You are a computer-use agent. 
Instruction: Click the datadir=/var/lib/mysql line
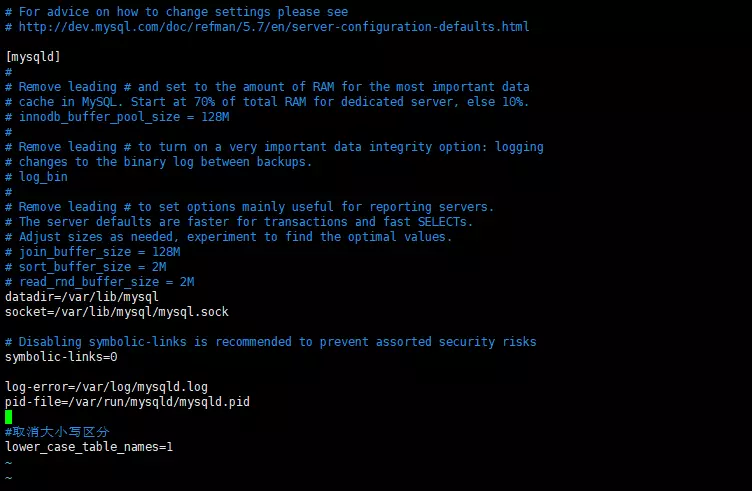[x=82, y=297]
